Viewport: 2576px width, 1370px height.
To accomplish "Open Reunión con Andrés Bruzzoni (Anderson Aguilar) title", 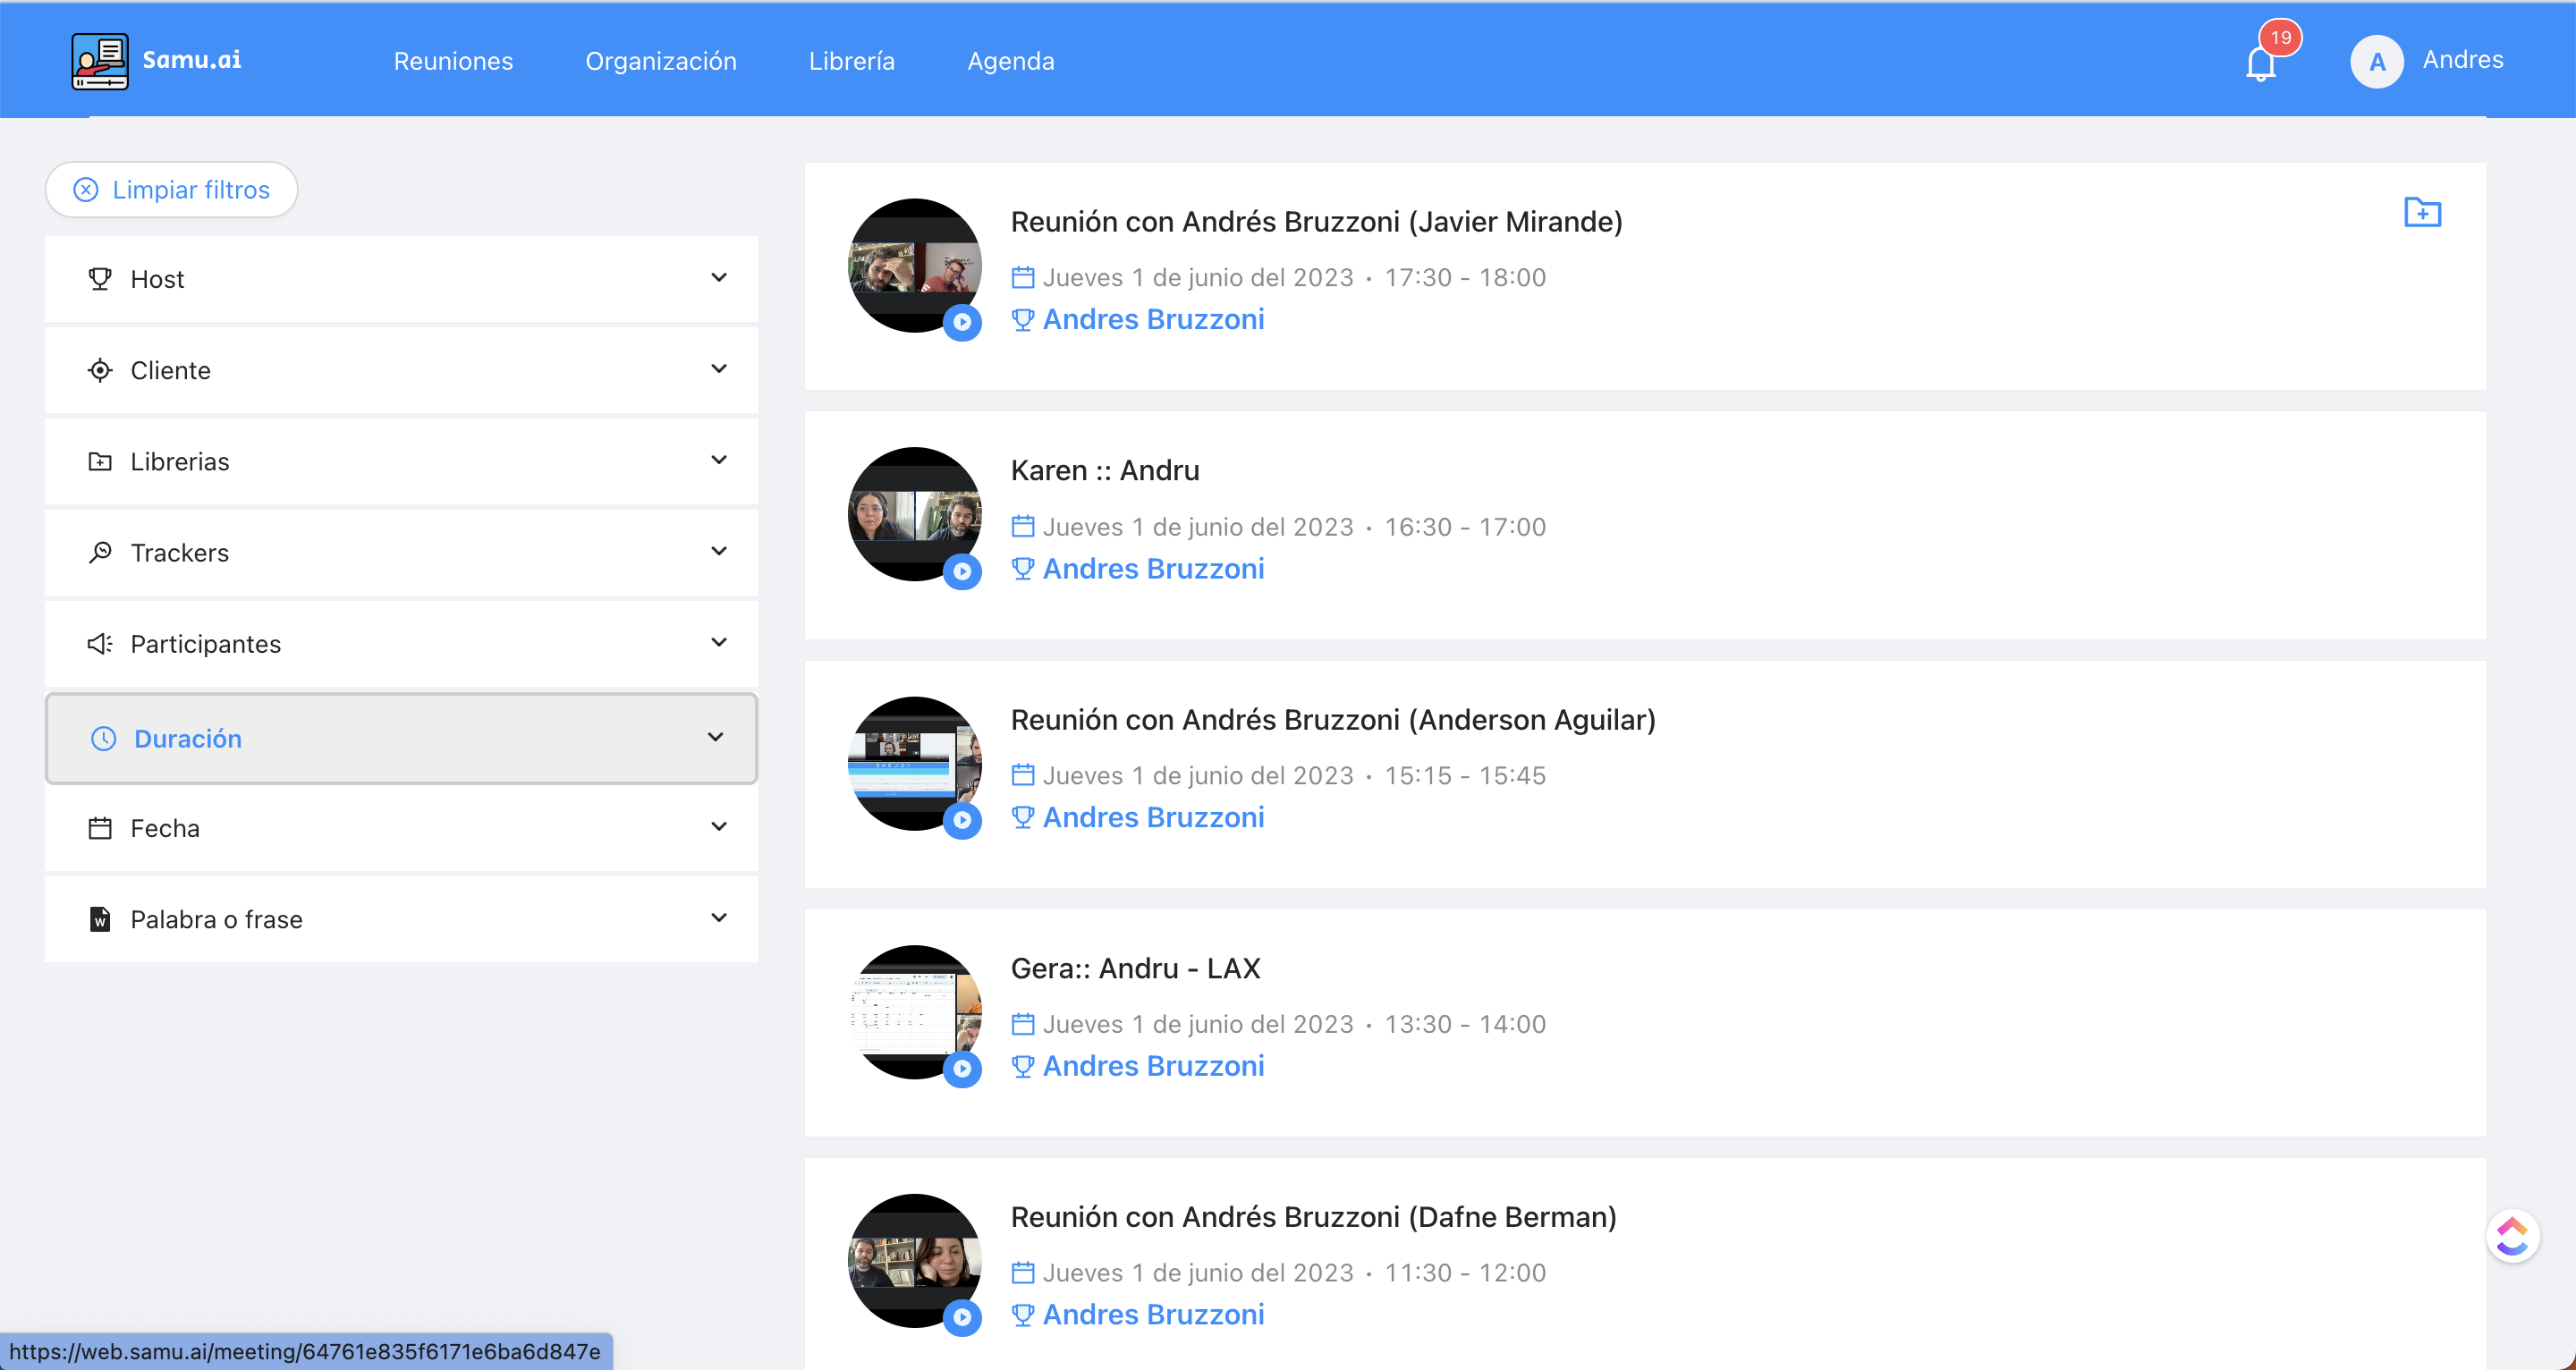I will (1332, 719).
